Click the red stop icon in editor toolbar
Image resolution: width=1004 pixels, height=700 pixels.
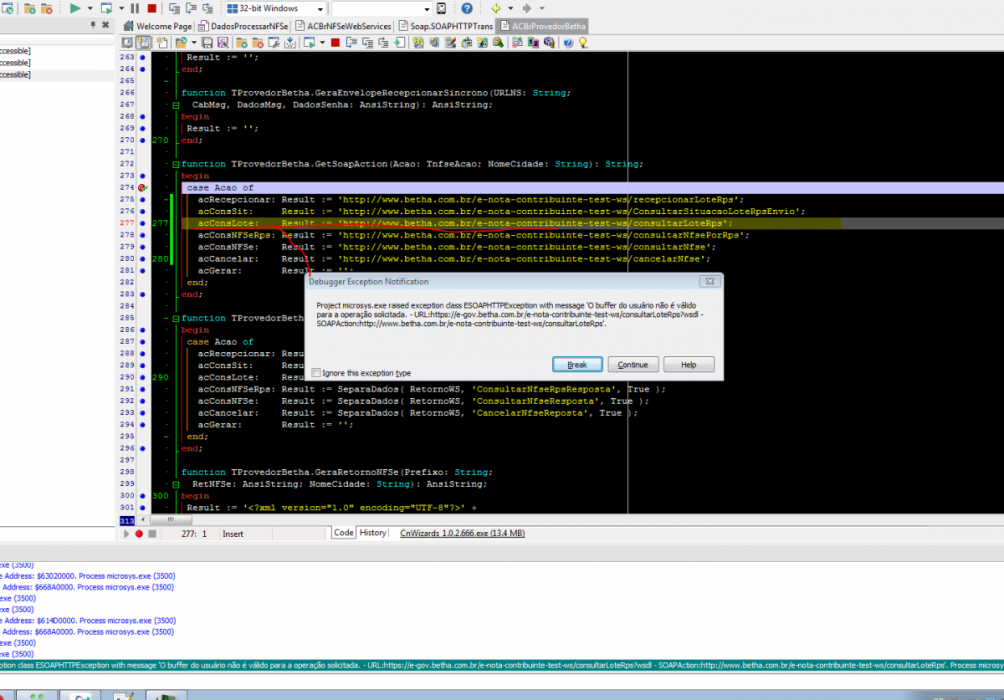pos(335,42)
